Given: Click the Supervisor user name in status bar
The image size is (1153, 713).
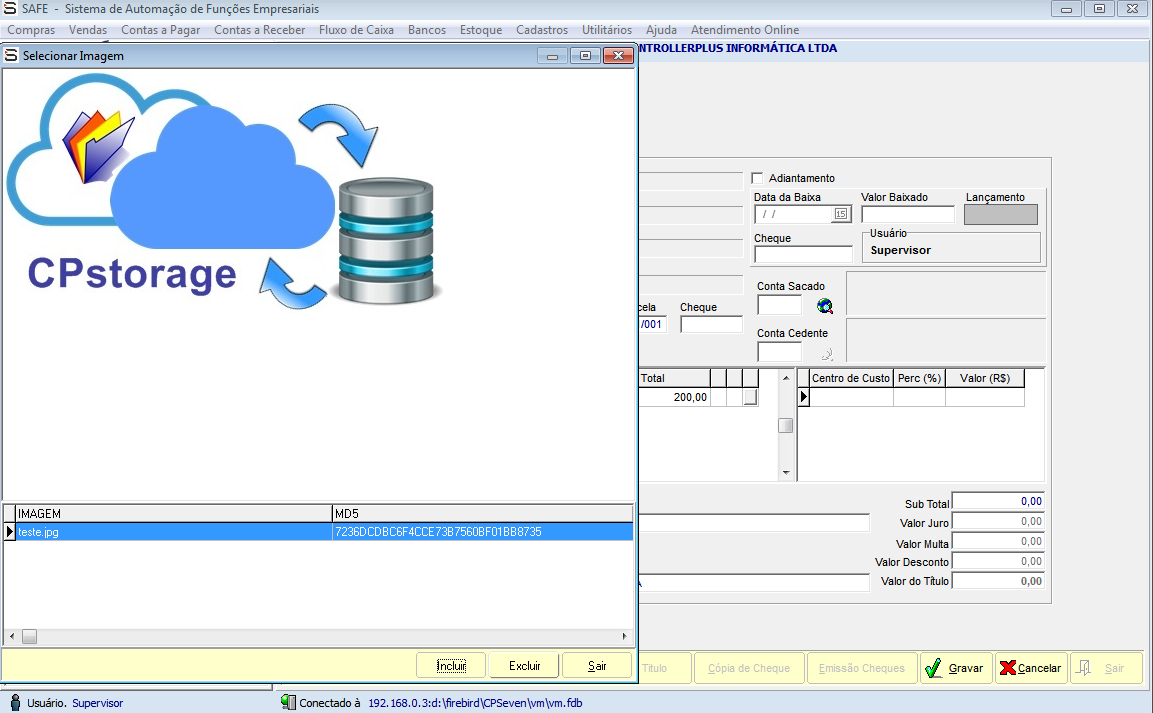Looking at the screenshot, I should 97,703.
